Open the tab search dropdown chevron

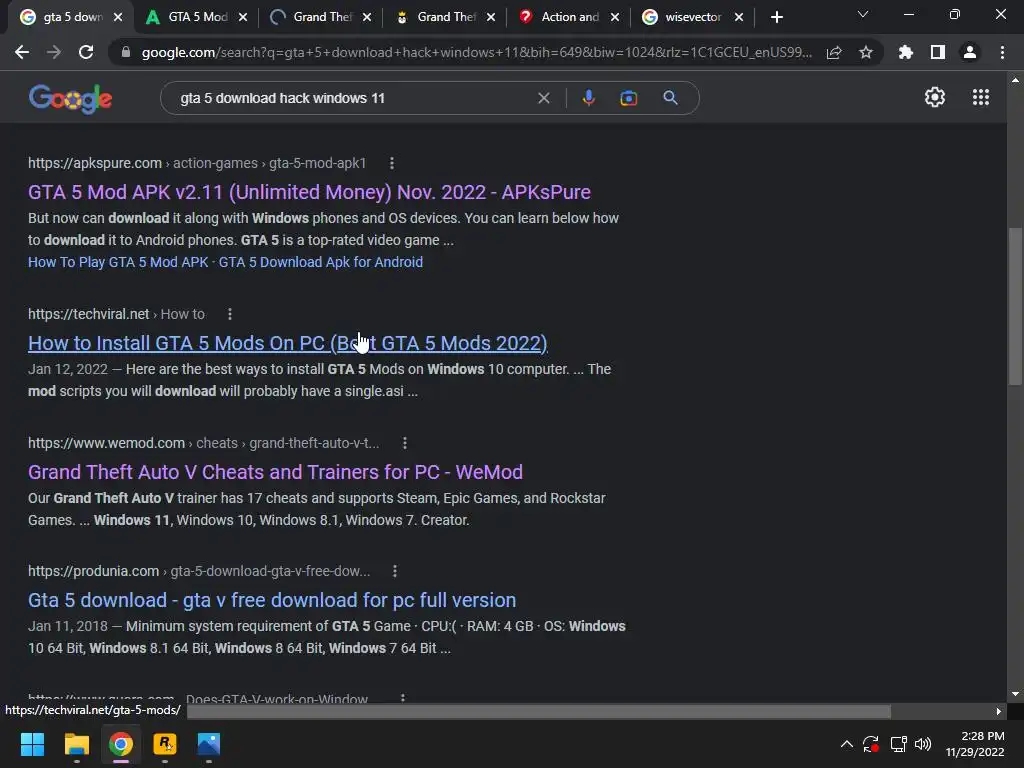coord(863,14)
